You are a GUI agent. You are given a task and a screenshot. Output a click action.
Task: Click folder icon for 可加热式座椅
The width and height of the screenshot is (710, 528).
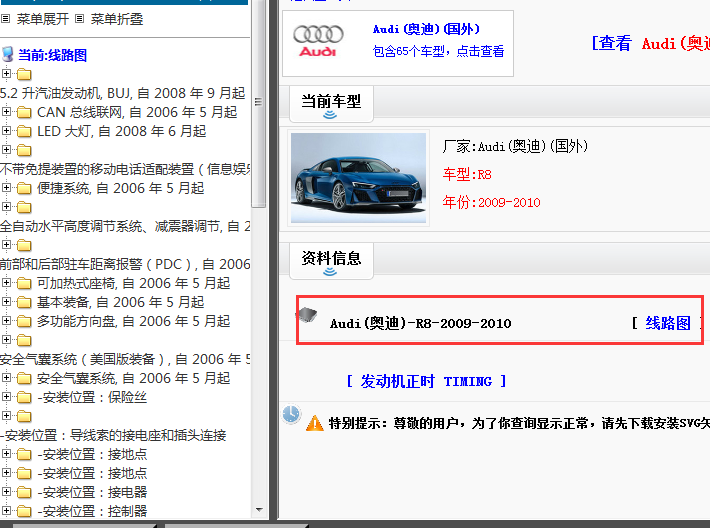click(24, 283)
